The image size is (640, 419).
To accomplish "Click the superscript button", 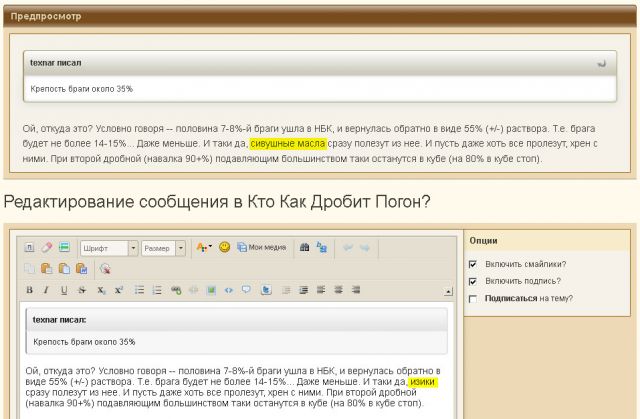I will tap(119, 290).
